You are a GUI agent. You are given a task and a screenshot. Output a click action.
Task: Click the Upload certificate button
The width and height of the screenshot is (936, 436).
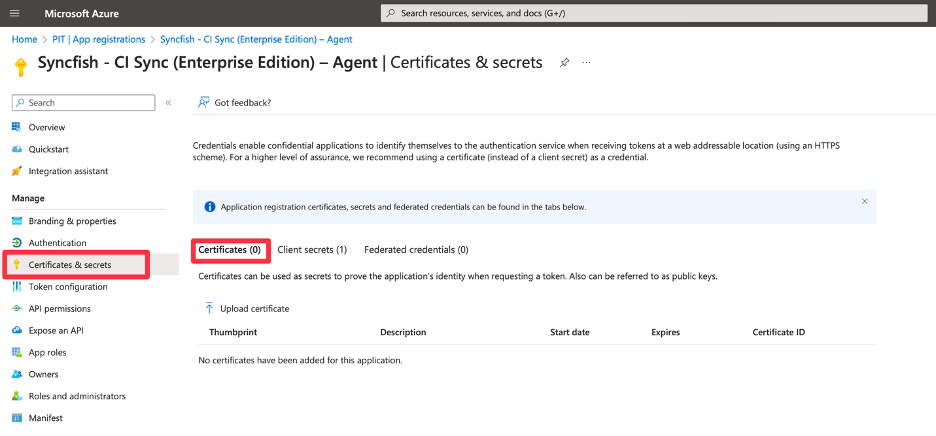[247, 309]
